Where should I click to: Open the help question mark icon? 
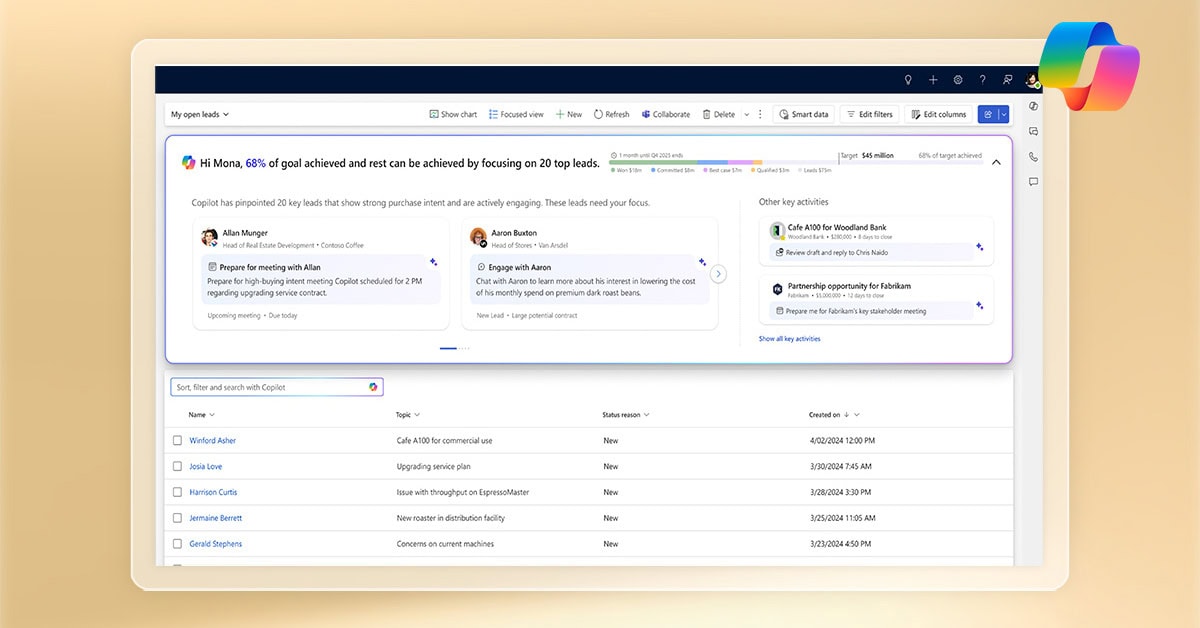pyautogui.click(x=982, y=80)
